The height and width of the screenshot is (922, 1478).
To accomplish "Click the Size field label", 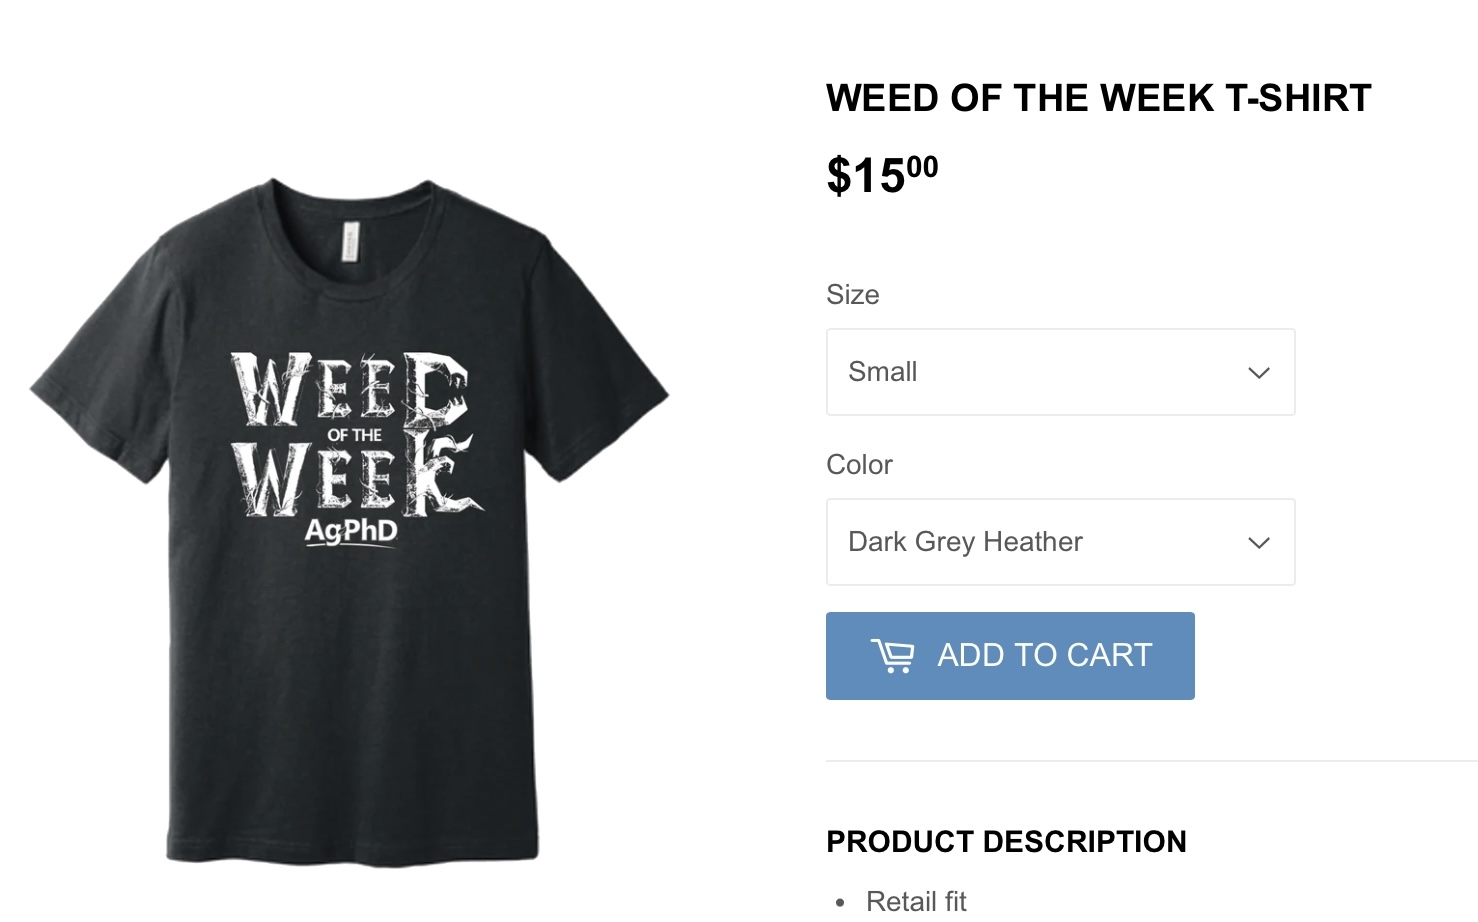I will [x=853, y=295].
